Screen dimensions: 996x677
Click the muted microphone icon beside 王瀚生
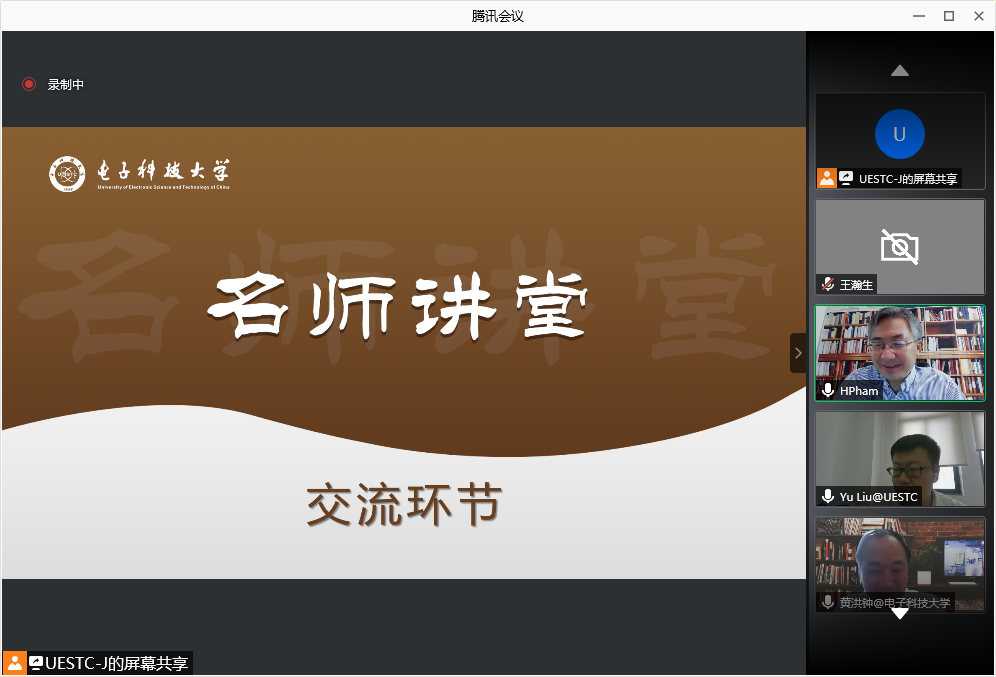click(827, 284)
